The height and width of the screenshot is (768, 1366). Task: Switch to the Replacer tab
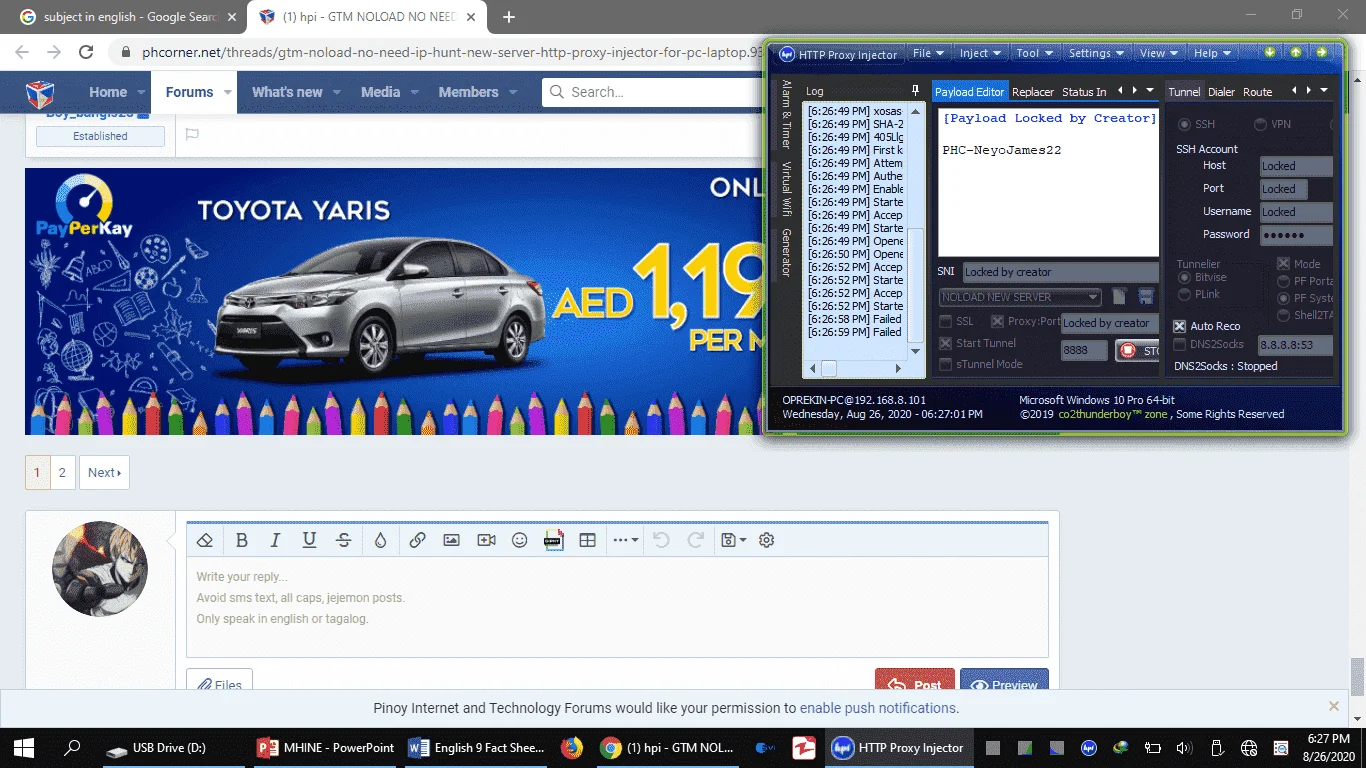point(1033,92)
